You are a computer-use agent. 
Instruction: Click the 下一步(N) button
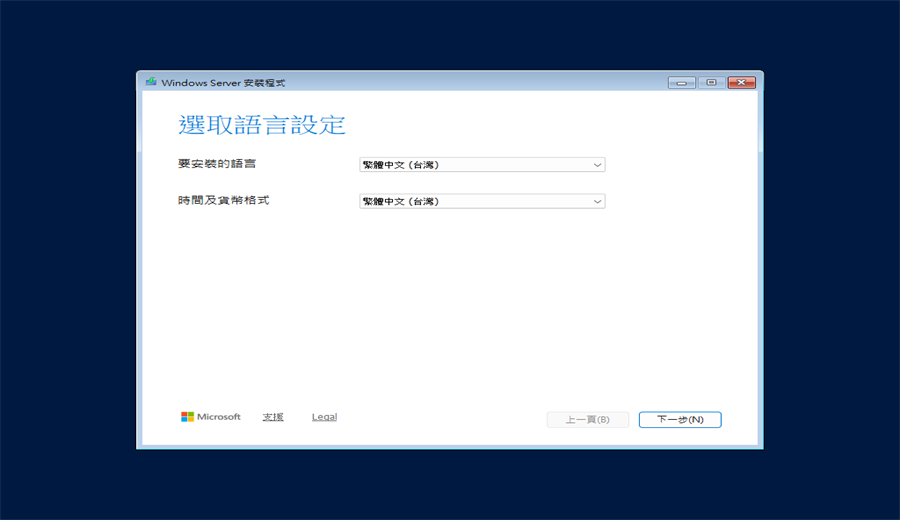[x=680, y=420]
